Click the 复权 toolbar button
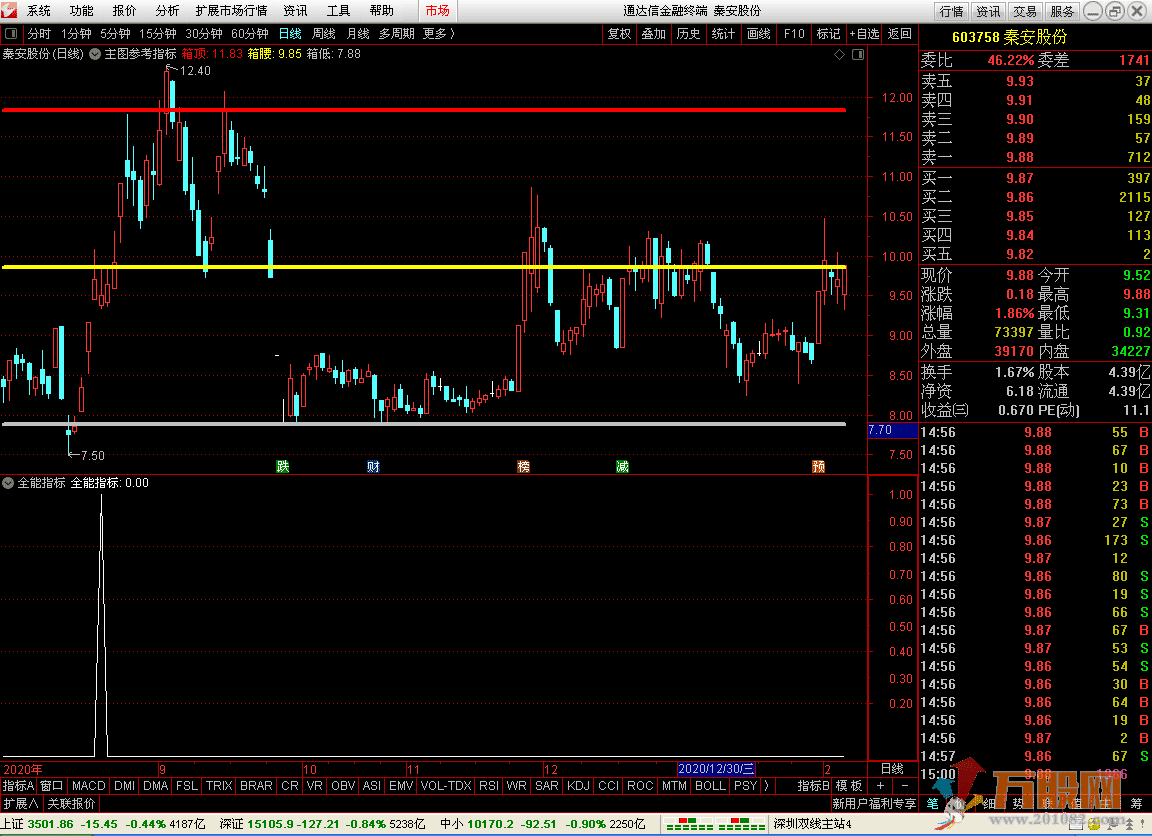The width and height of the screenshot is (1152, 836). [x=619, y=34]
